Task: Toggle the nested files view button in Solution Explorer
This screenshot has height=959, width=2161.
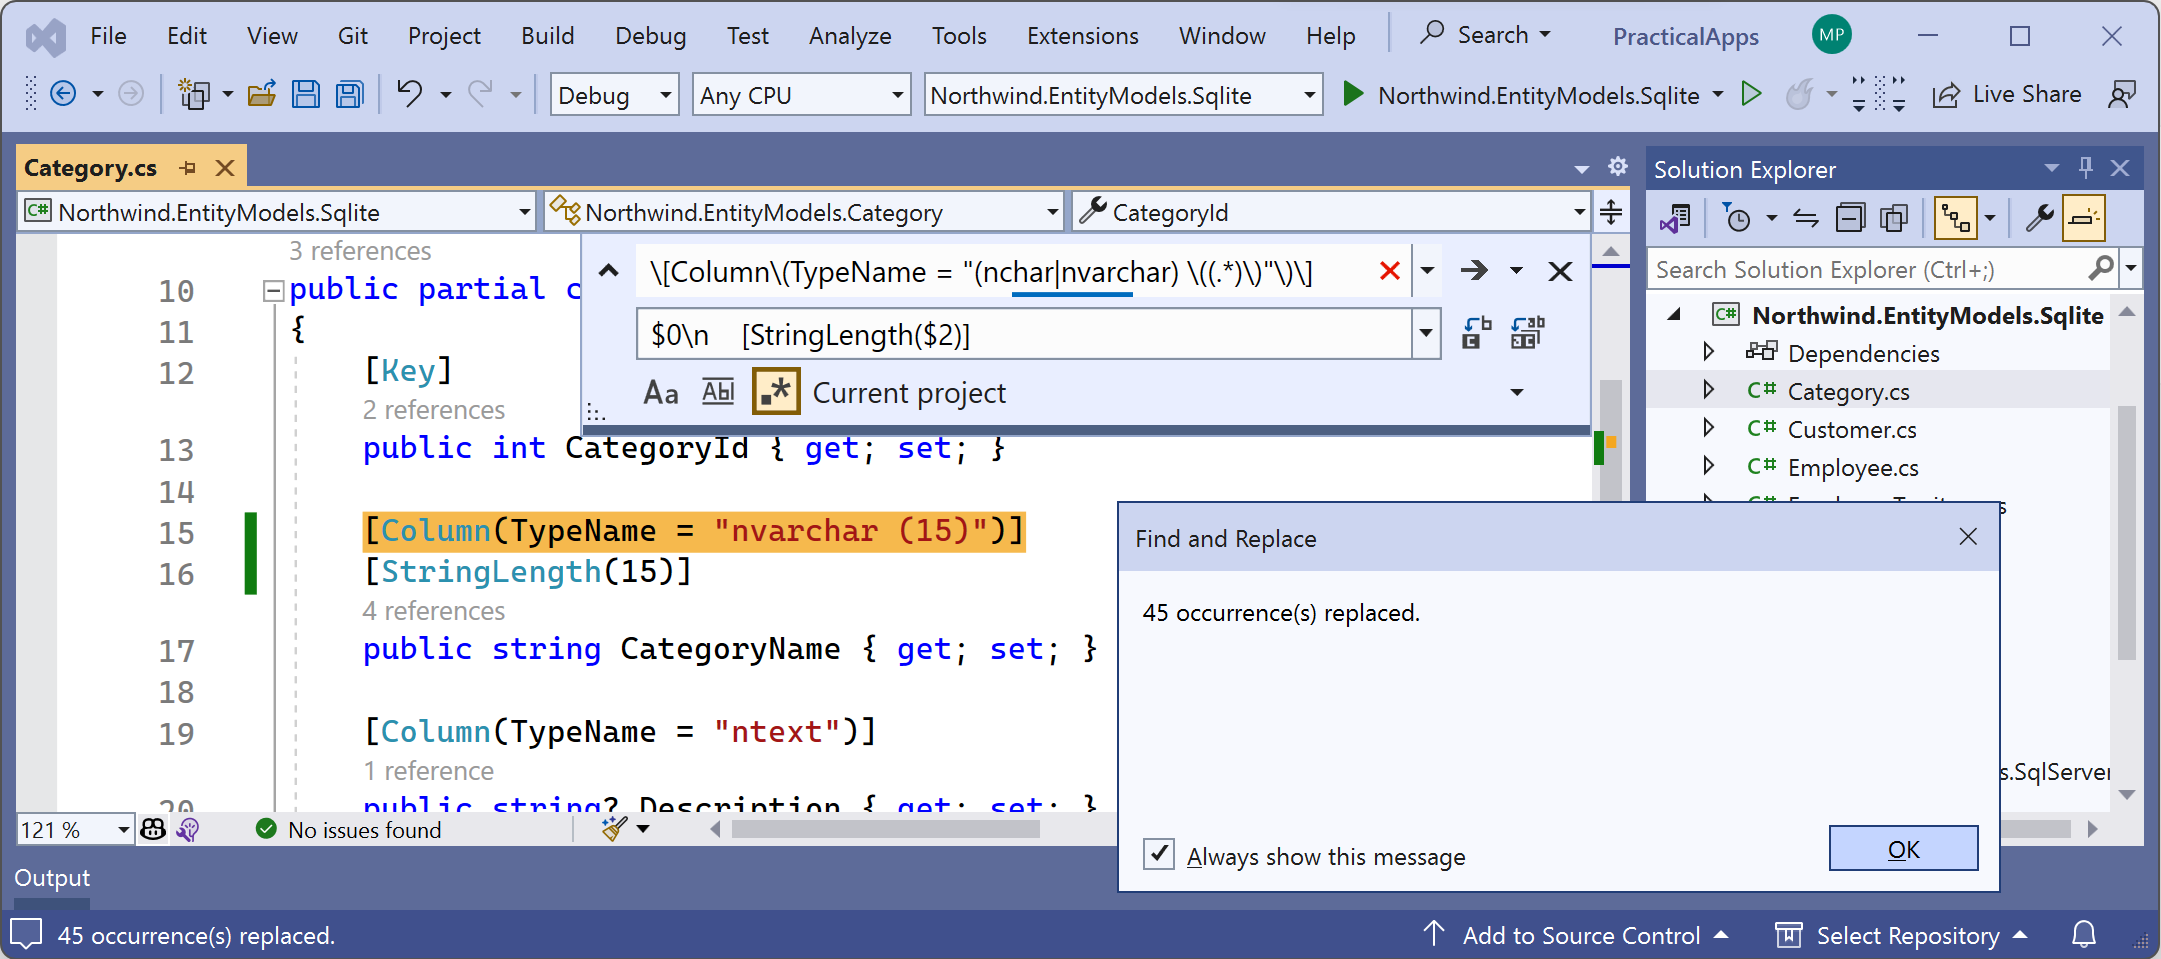Action: [1956, 218]
